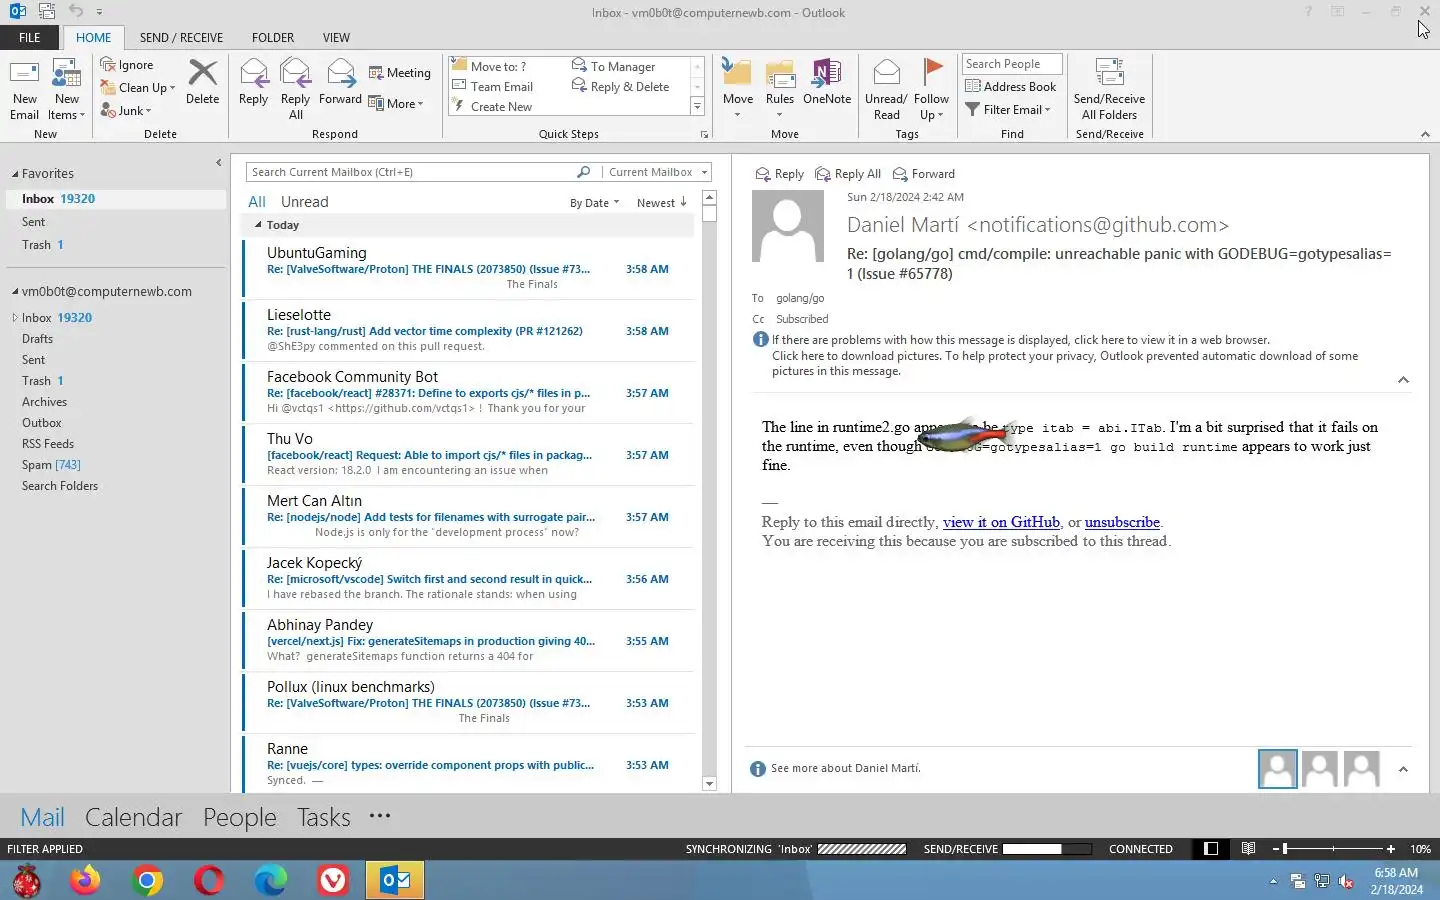The height and width of the screenshot is (900, 1440).
Task: Expand the people pane
Action: point(1403,769)
